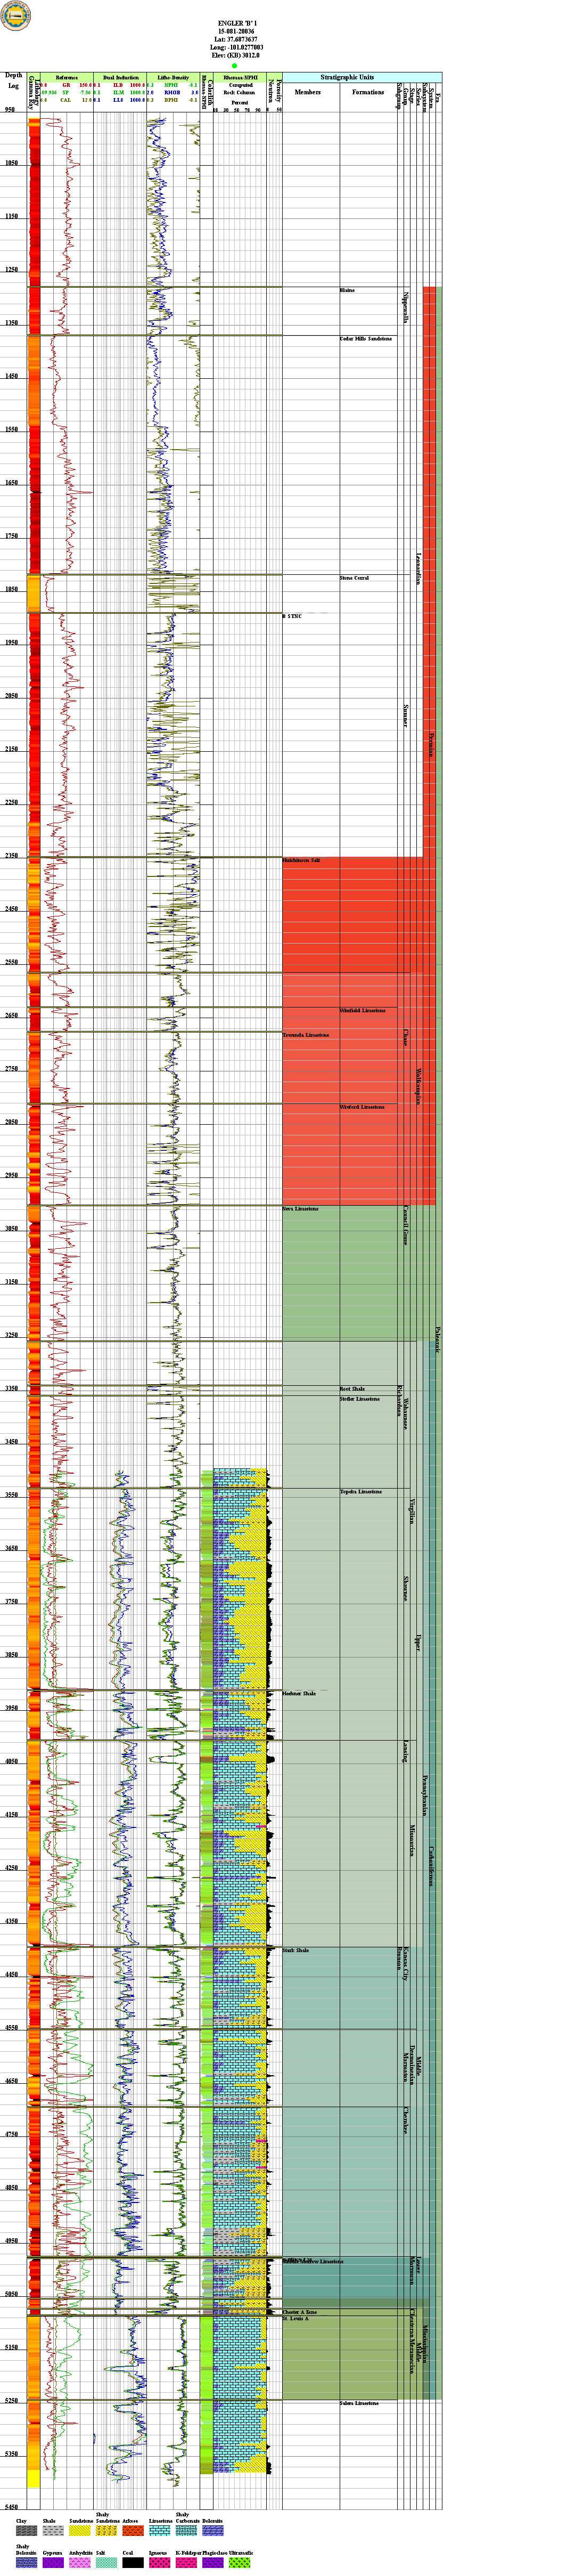Click the 'Depth' column header

point(14,76)
